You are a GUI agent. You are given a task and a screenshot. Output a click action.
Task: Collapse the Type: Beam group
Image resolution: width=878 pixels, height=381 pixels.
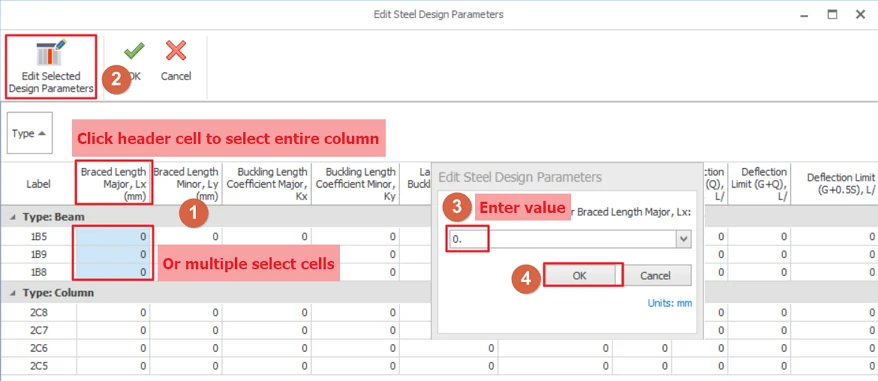(12, 216)
